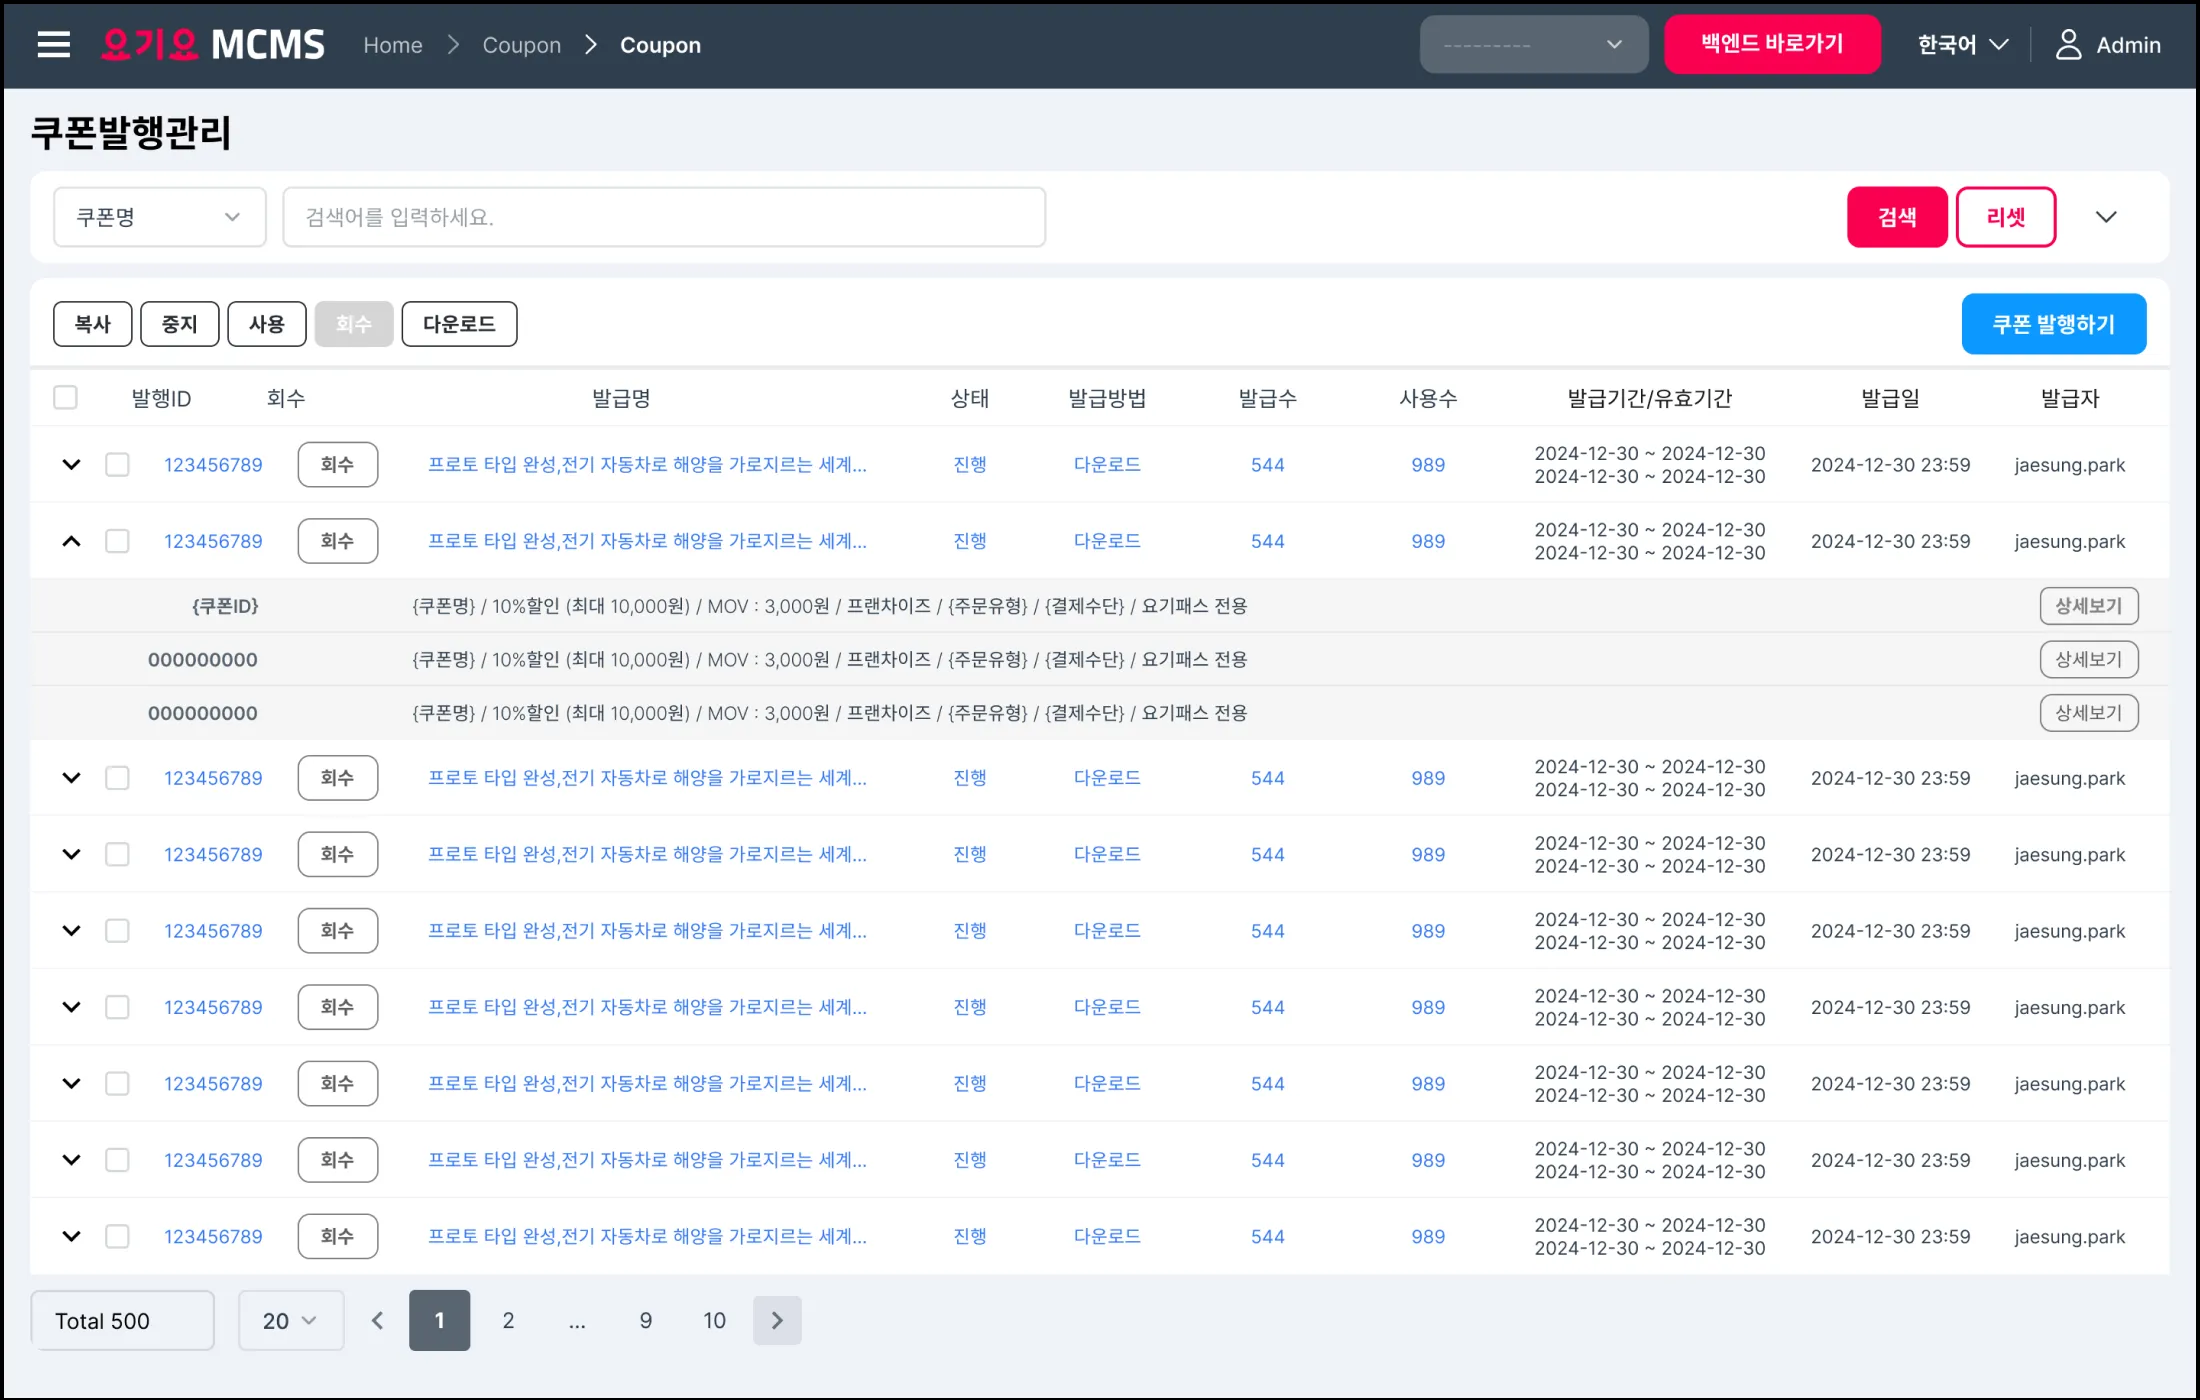This screenshot has height=1400, width=2200.
Task: Focus the 검색어를 입력하세요 search field
Action: click(x=664, y=217)
